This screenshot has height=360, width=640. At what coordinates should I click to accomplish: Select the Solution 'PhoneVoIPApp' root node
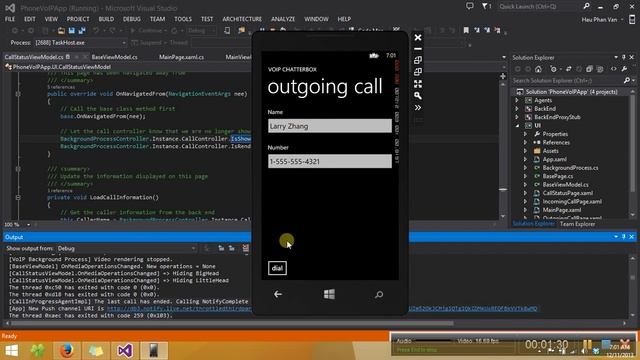point(571,92)
